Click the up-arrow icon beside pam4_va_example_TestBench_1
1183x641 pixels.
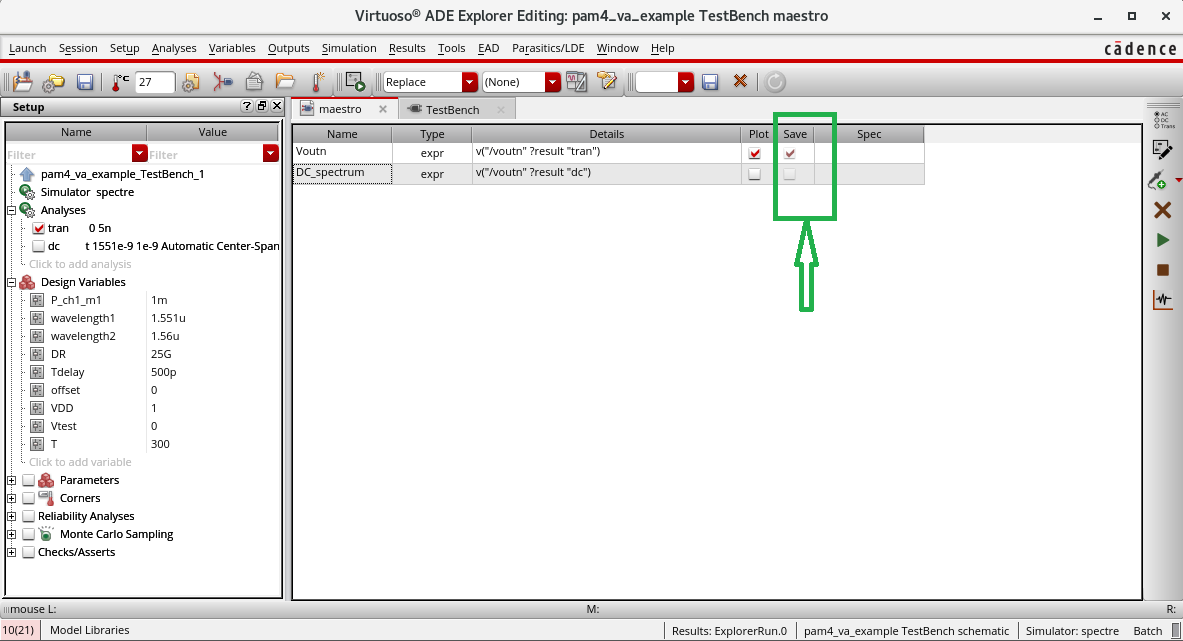(27, 174)
